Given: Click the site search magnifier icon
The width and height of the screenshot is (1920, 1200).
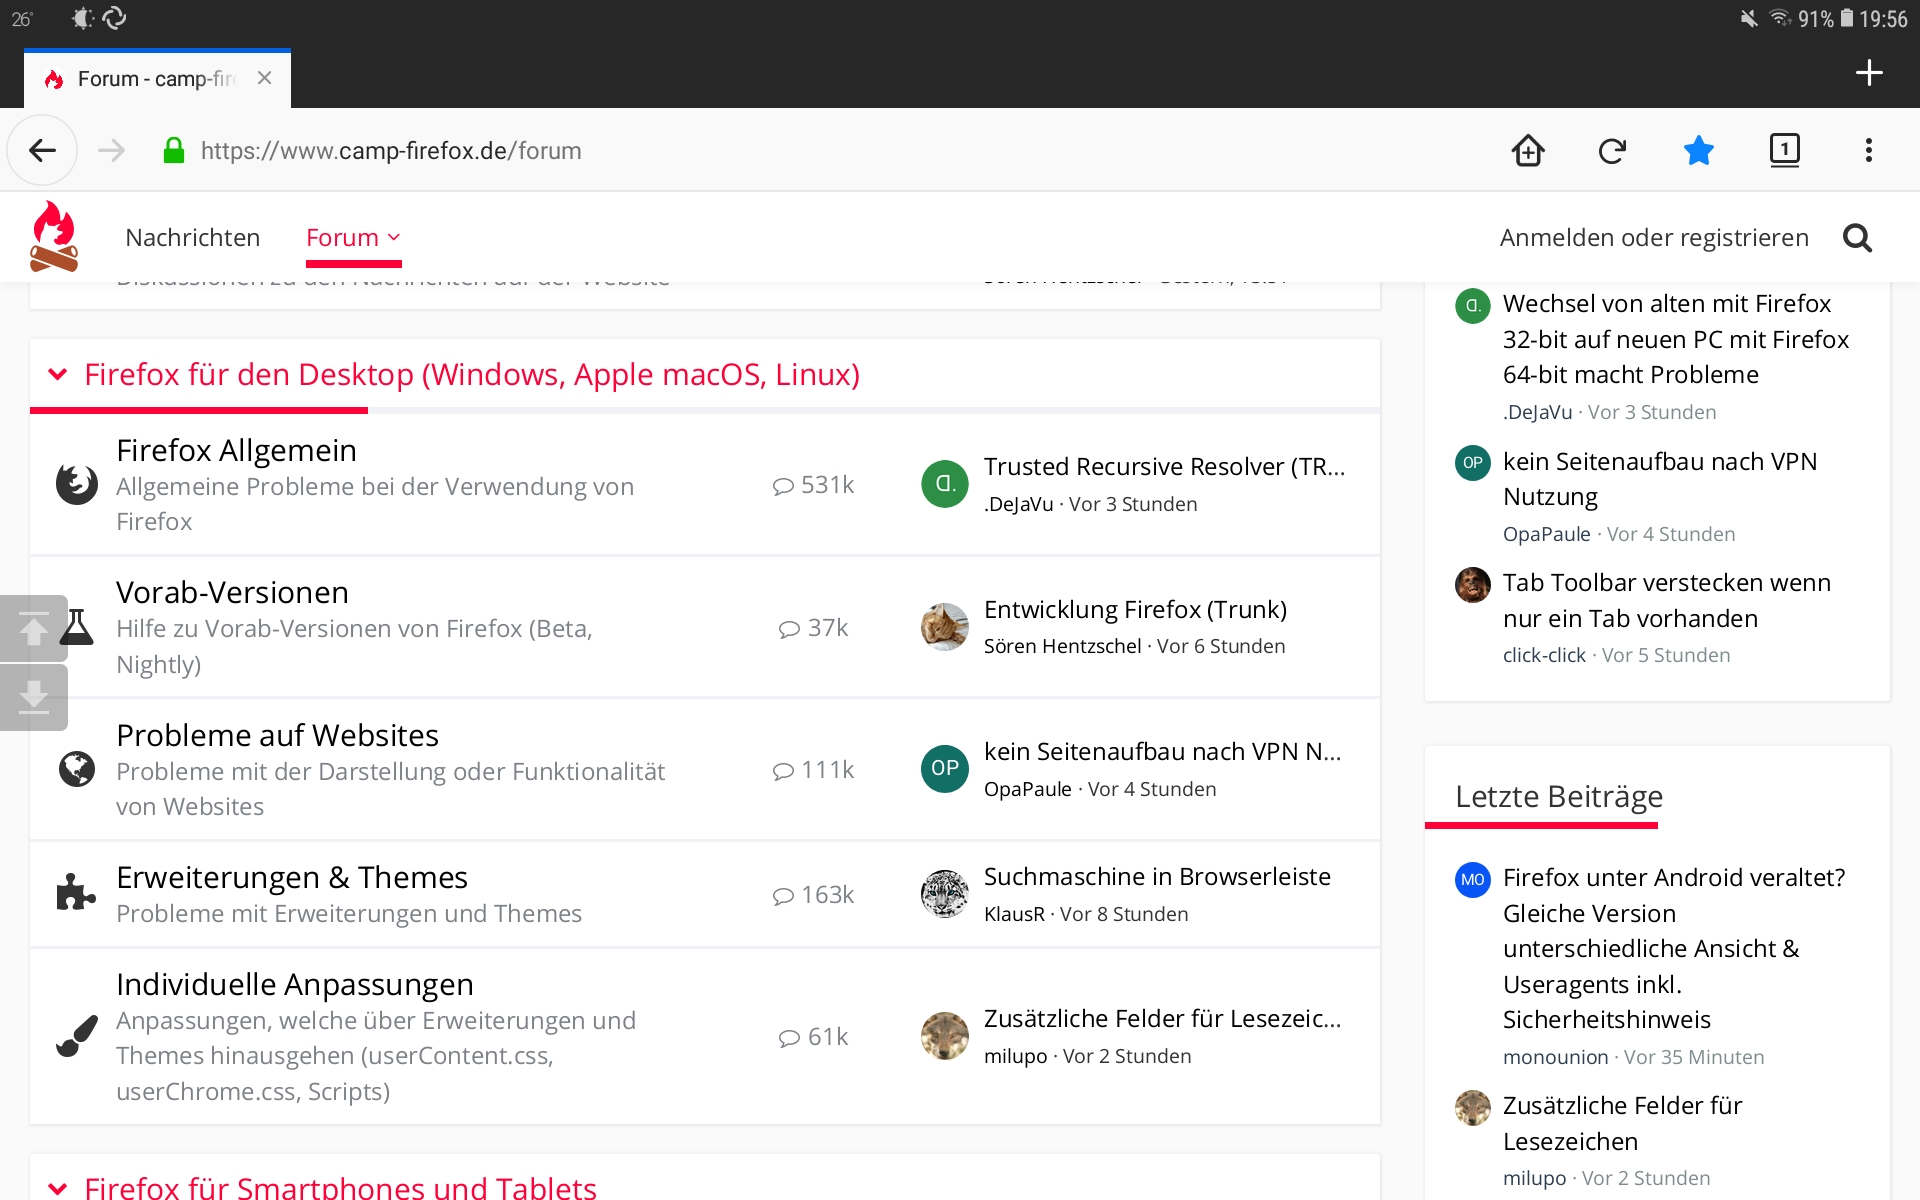Looking at the screenshot, I should [1857, 238].
